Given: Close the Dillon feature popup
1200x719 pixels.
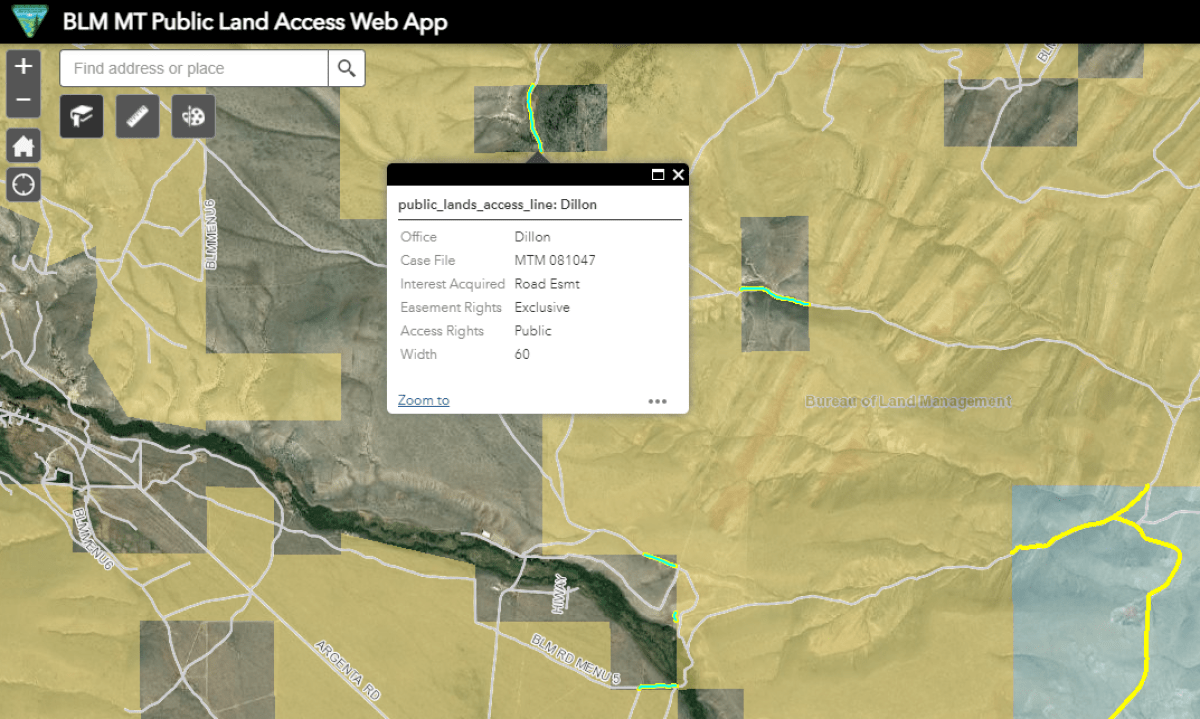Looking at the screenshot, I should tap(678, 174).
